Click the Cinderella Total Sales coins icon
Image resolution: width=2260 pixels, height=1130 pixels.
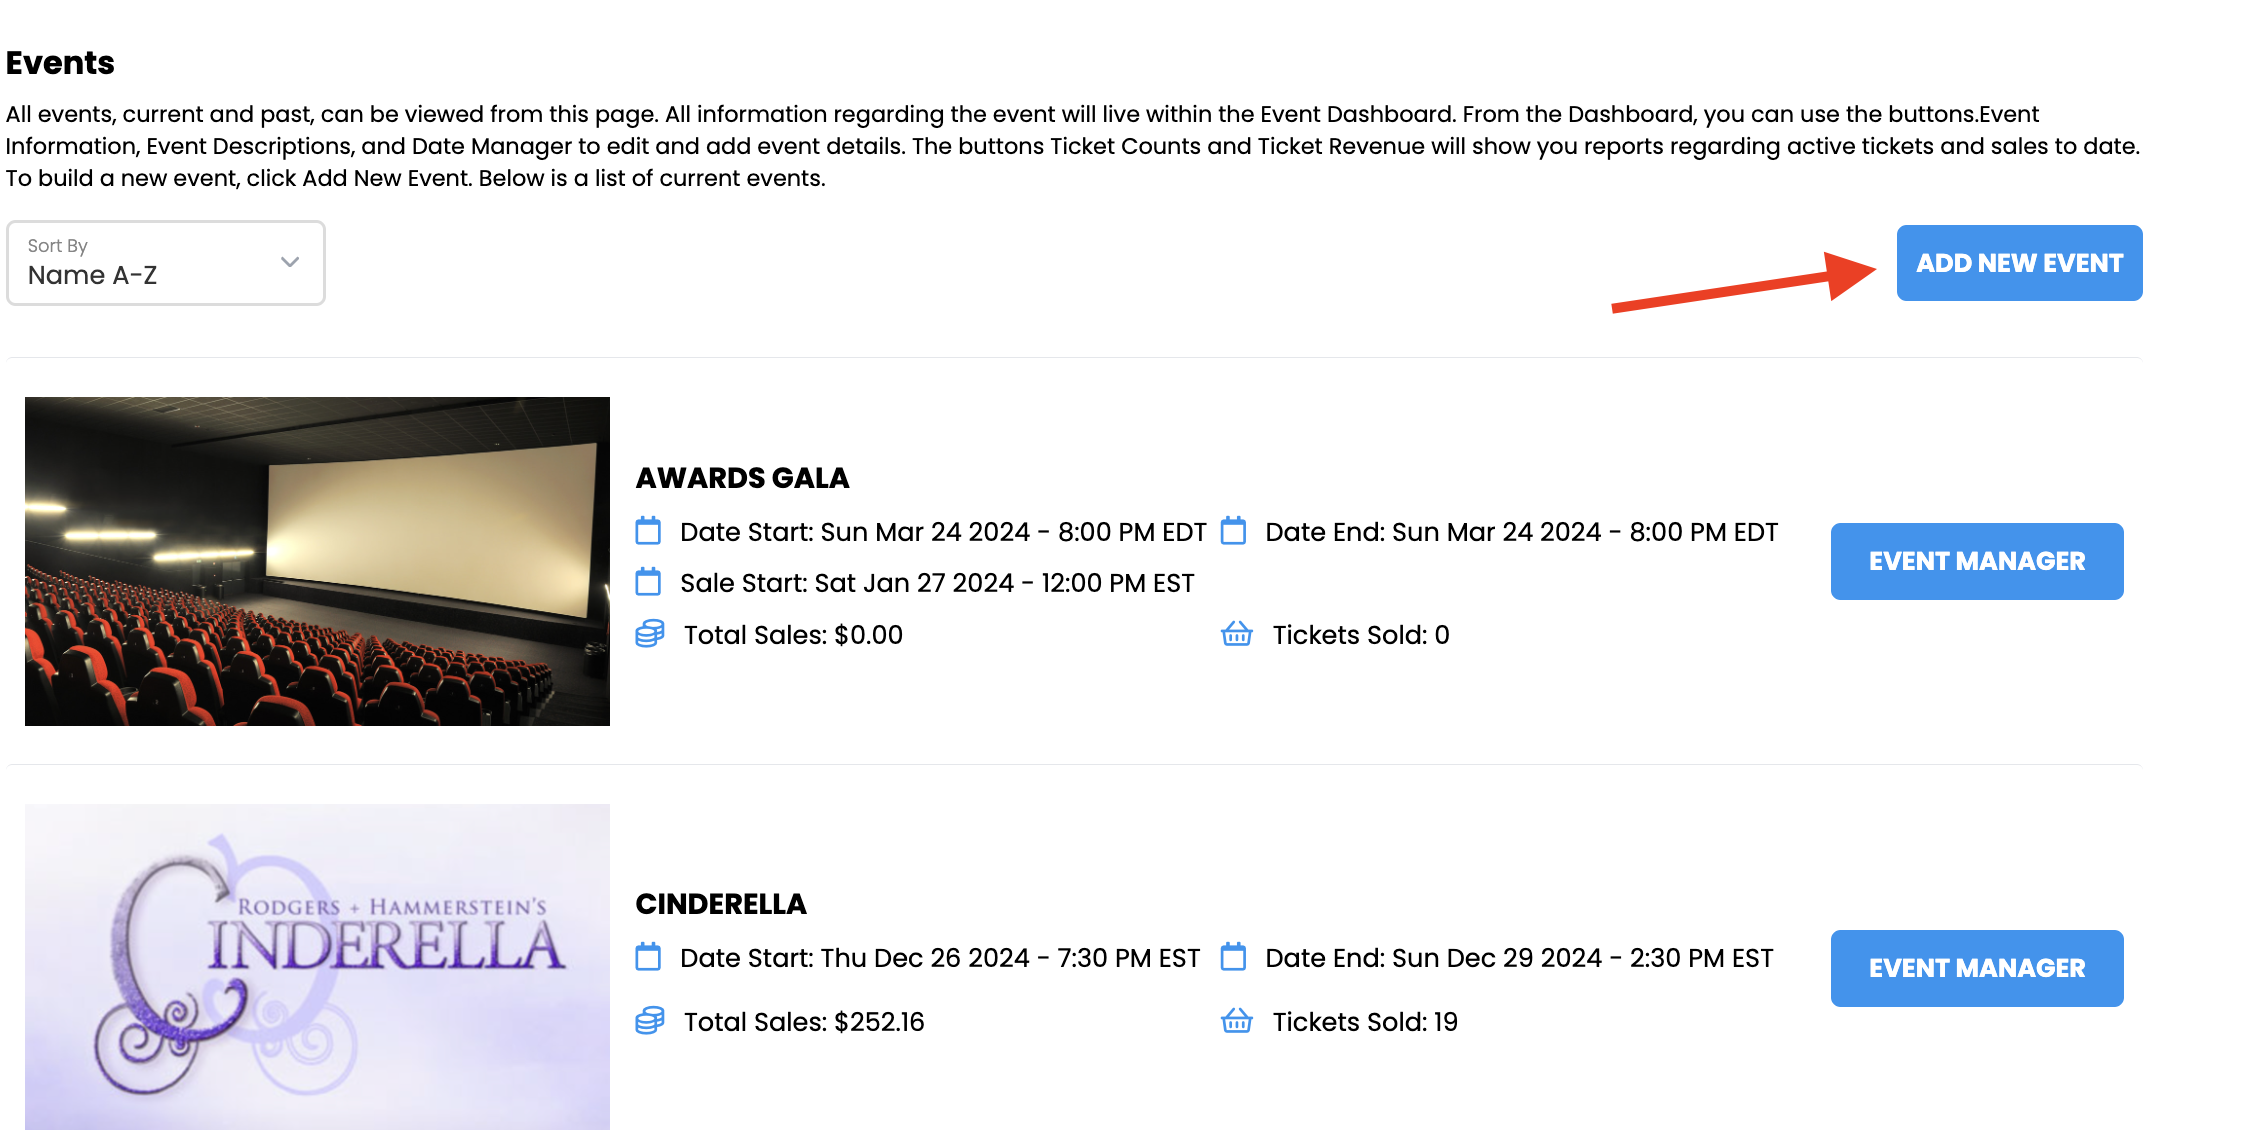pos(650,1021)
